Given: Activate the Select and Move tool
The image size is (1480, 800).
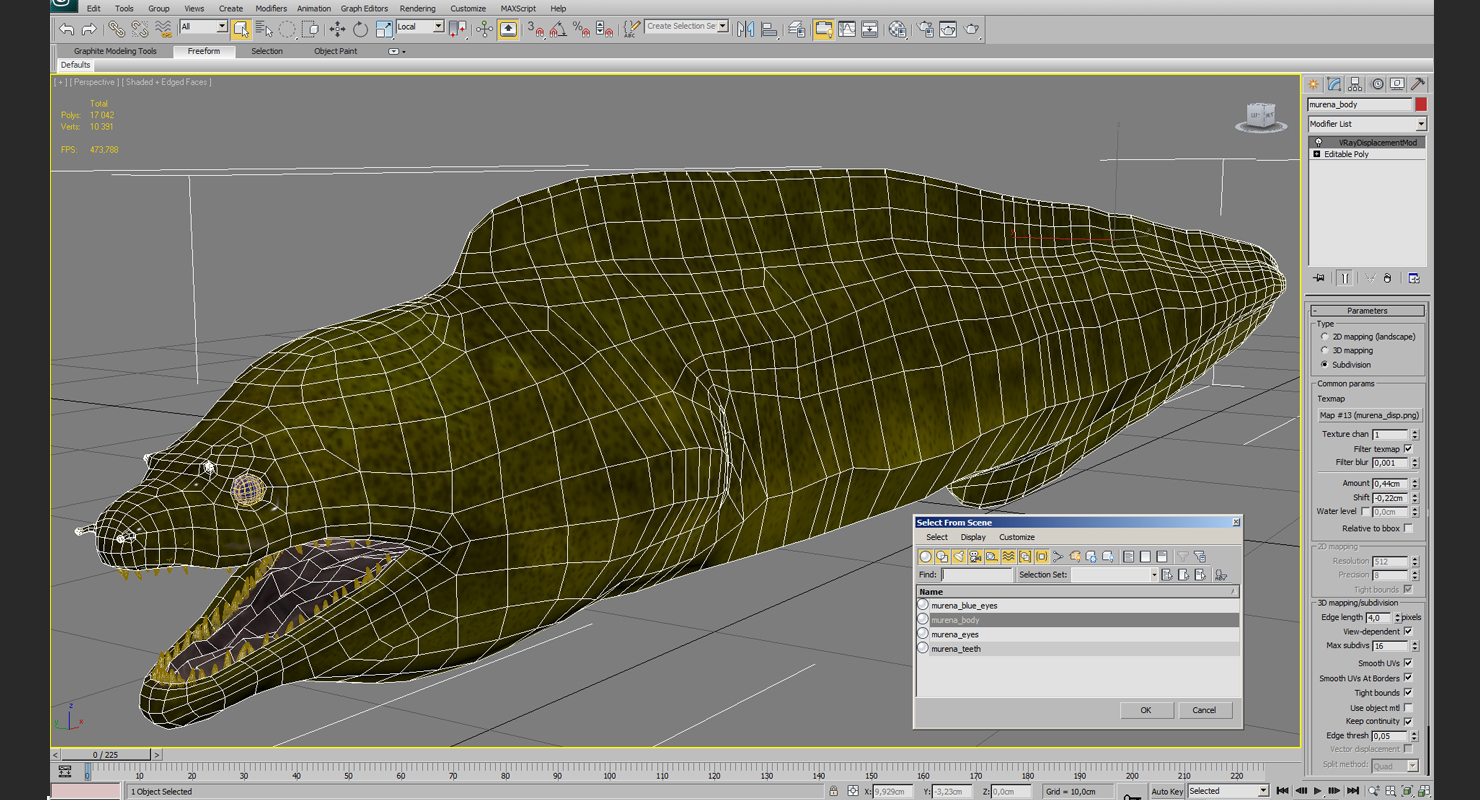Looking at the screenshot, I should tap(337, 29).
